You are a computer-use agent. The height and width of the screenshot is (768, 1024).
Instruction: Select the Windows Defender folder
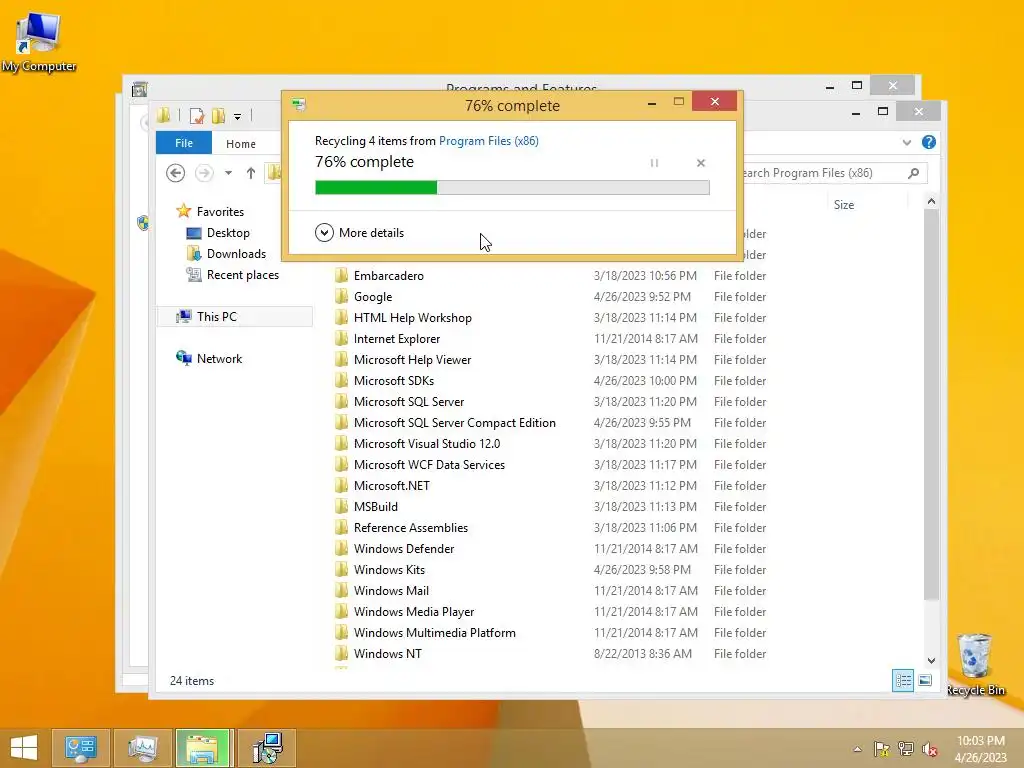(404, 549)
